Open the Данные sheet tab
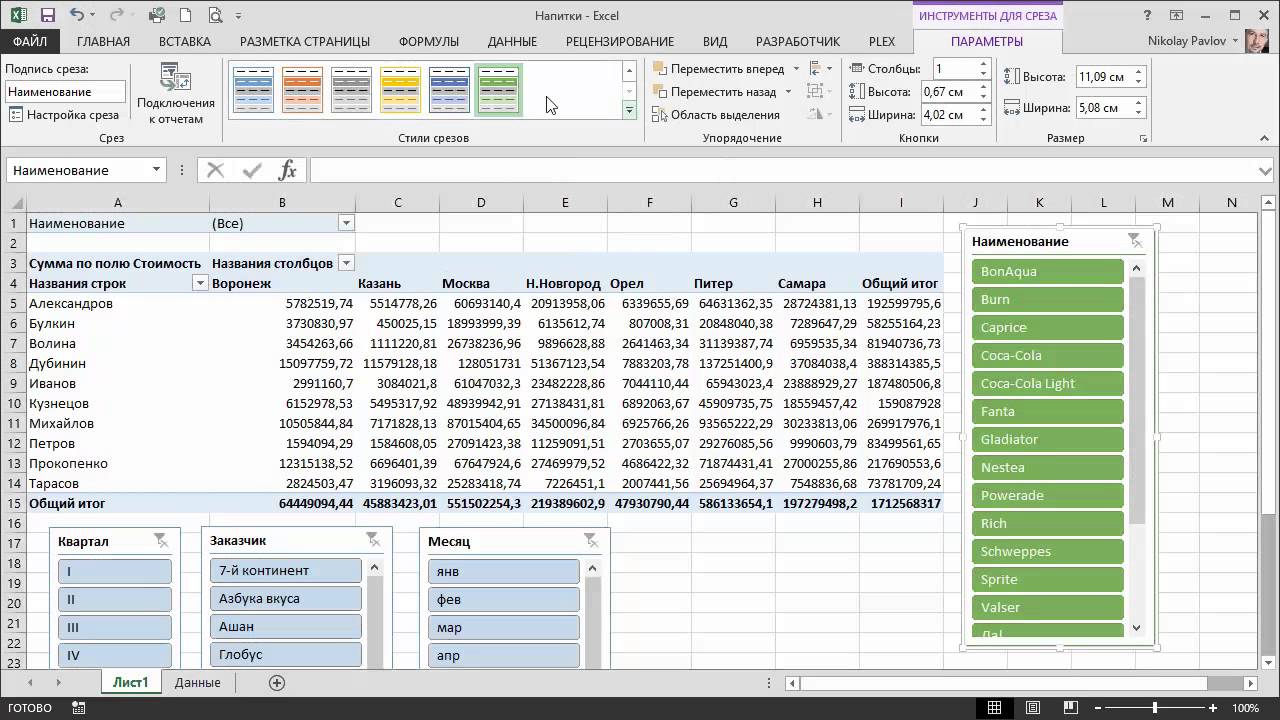Viewport: 1280px width, 720px height. tap(197, 683)
